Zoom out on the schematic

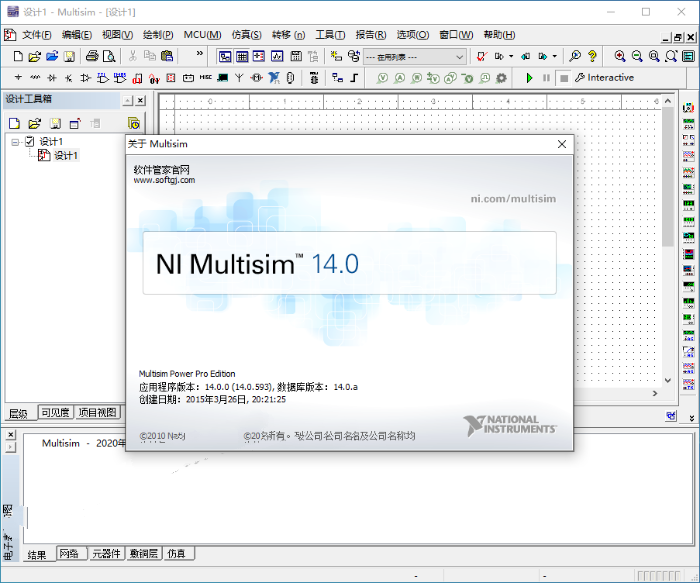(x=637, y=56)
